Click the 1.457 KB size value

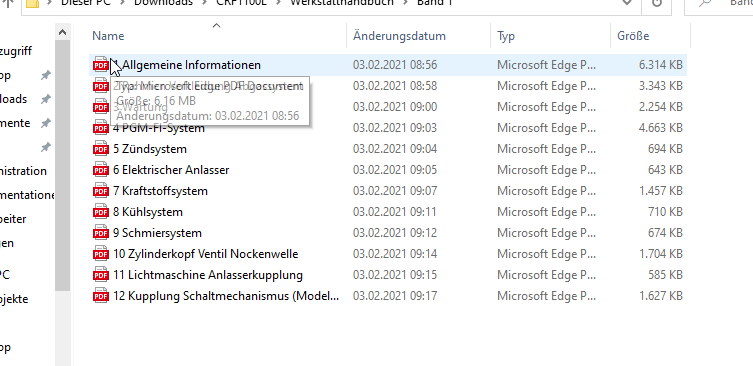point(661,191)
